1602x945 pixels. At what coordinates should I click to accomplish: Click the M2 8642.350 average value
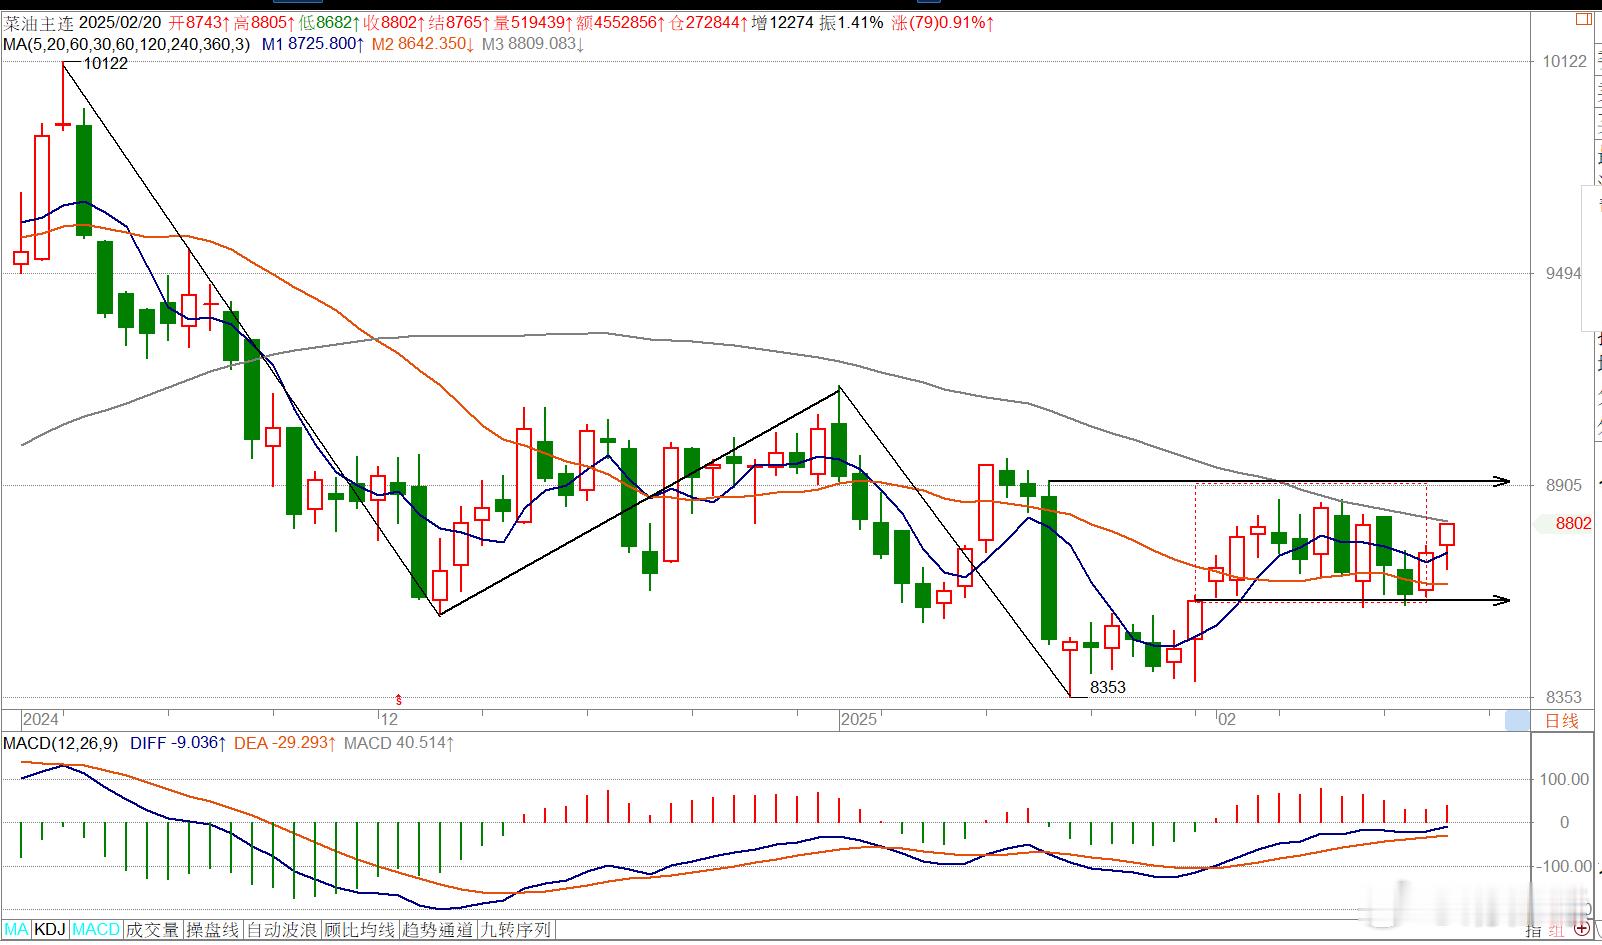point(423,44)
